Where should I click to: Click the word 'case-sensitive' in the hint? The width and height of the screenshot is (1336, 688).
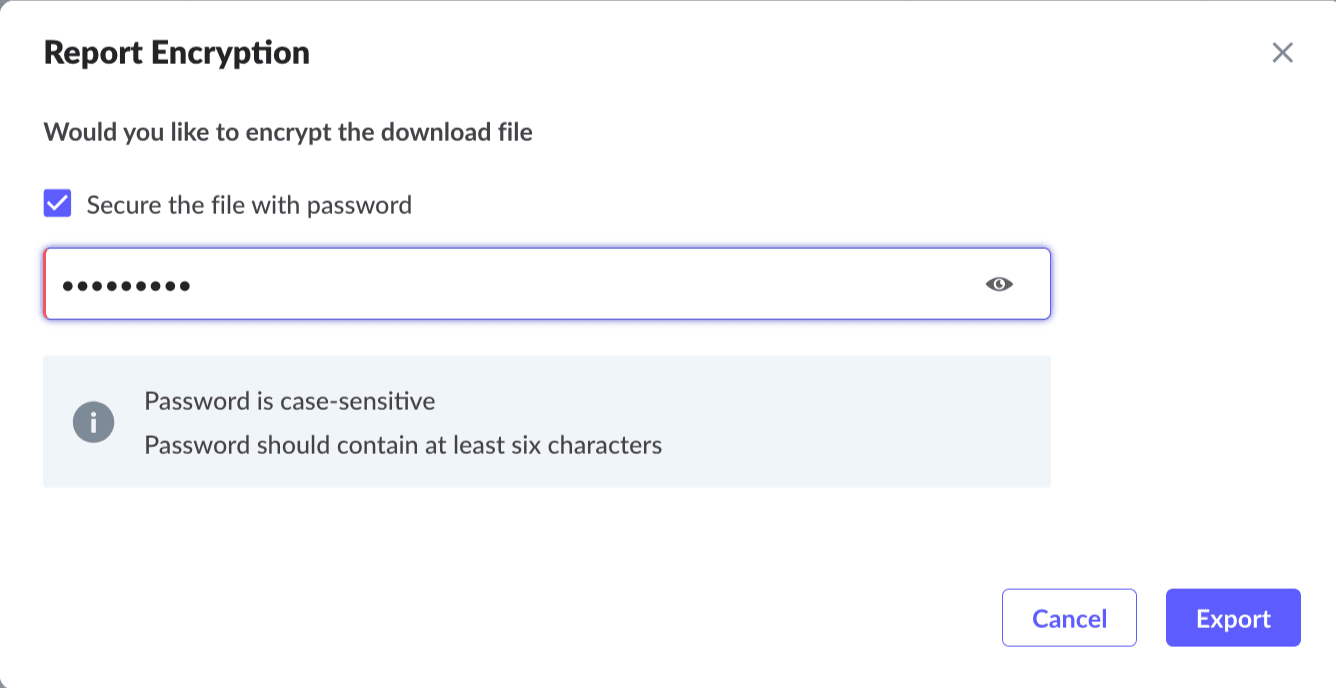tap(357, 402)
